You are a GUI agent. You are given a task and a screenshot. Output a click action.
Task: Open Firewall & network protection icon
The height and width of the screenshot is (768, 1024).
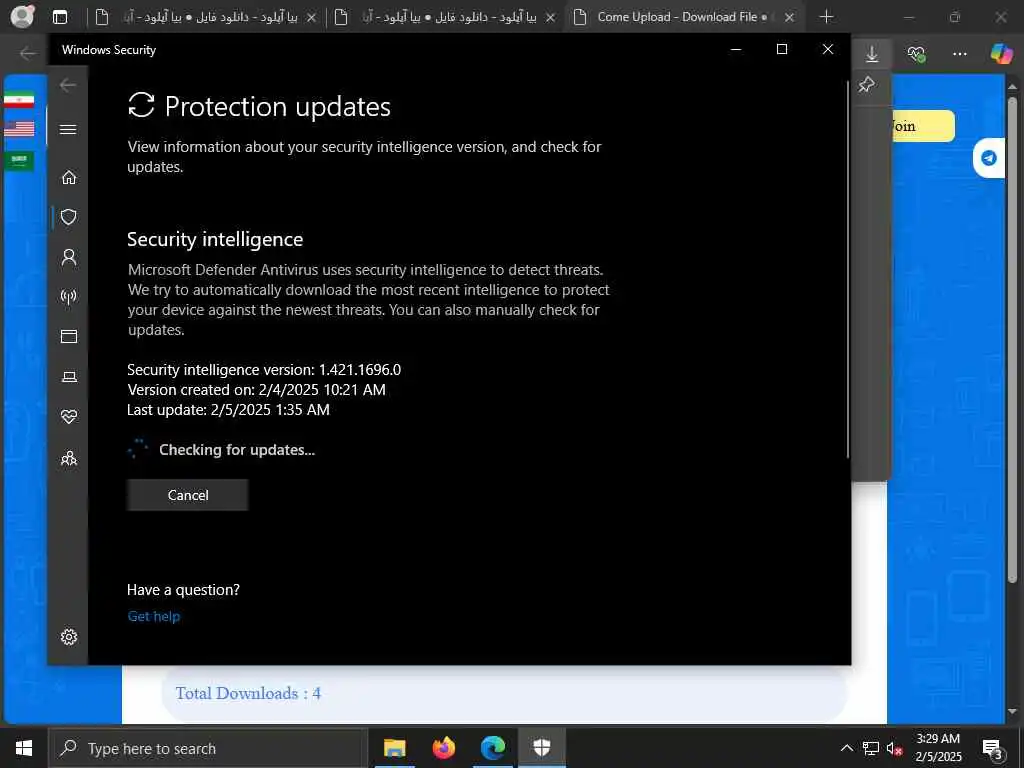(69, 297)
